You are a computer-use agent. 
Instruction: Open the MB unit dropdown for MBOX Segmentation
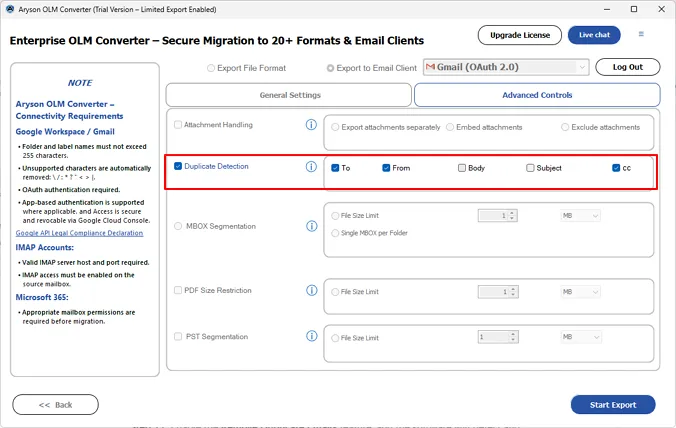(580, 215)
